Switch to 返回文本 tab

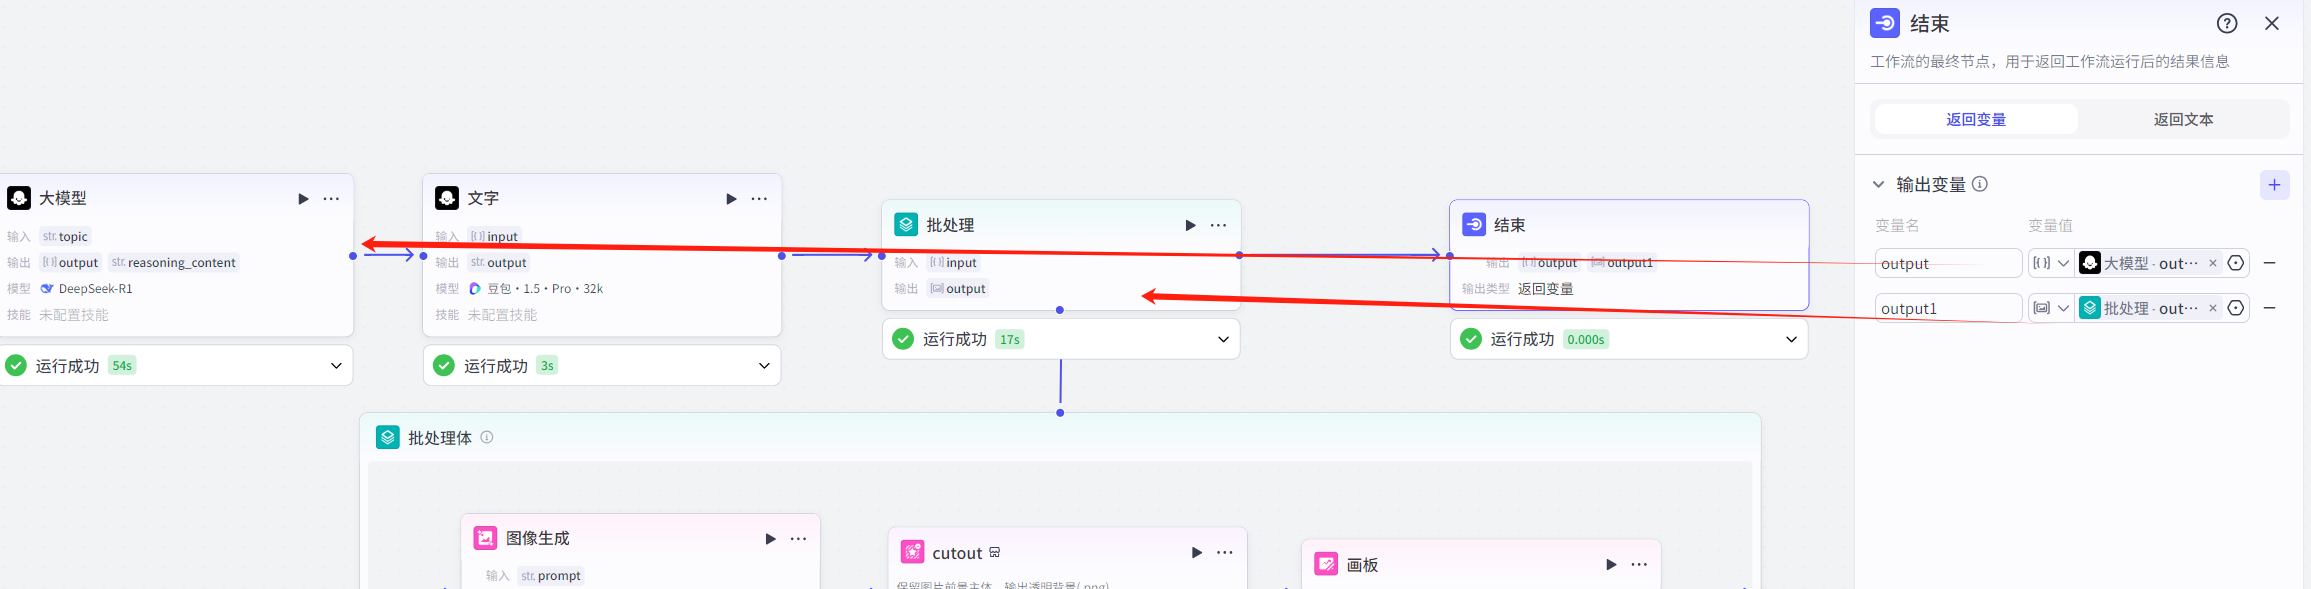(2183, 119)
